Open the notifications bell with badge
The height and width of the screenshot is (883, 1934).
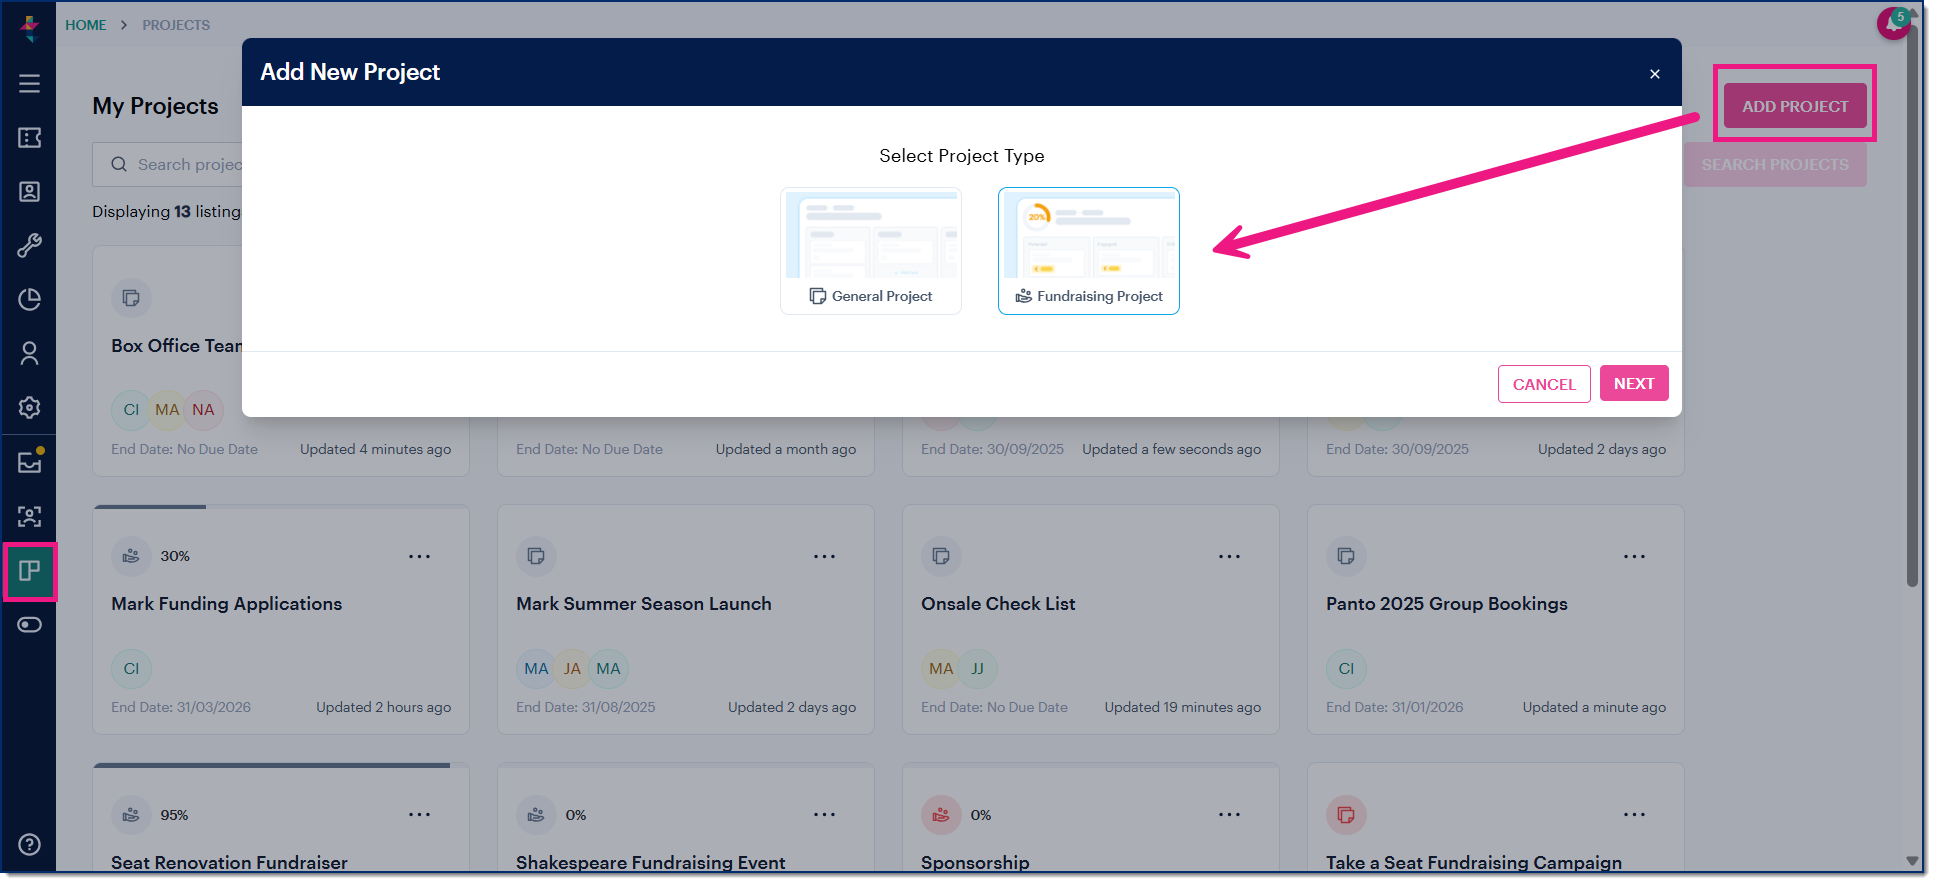(x=1893, y=23)
